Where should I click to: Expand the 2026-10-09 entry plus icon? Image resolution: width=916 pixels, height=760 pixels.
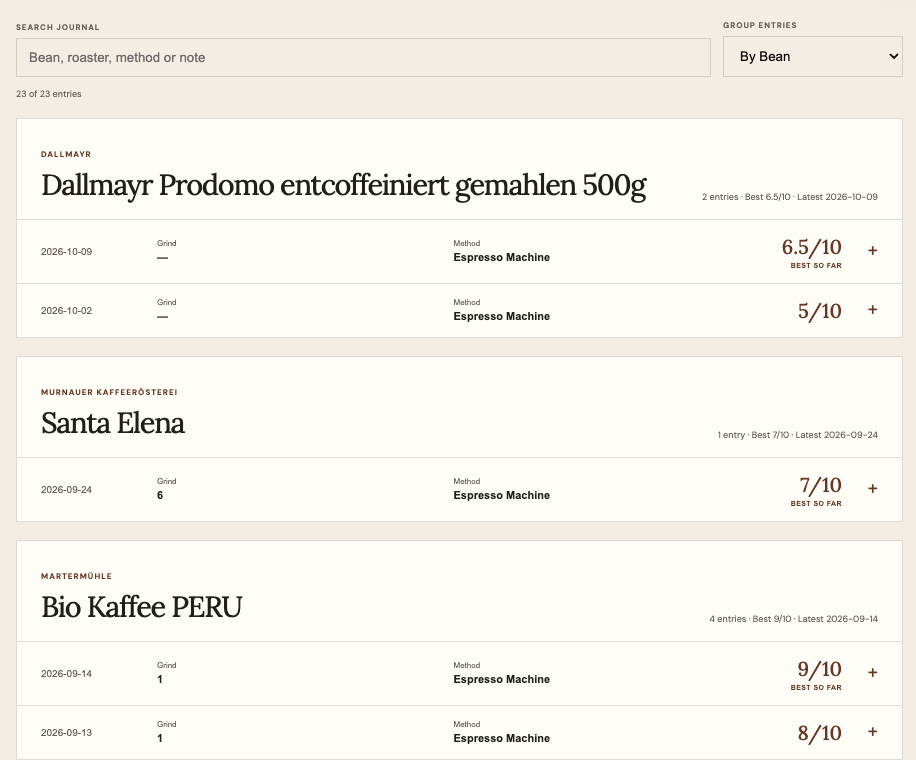[x=872, y=251]
